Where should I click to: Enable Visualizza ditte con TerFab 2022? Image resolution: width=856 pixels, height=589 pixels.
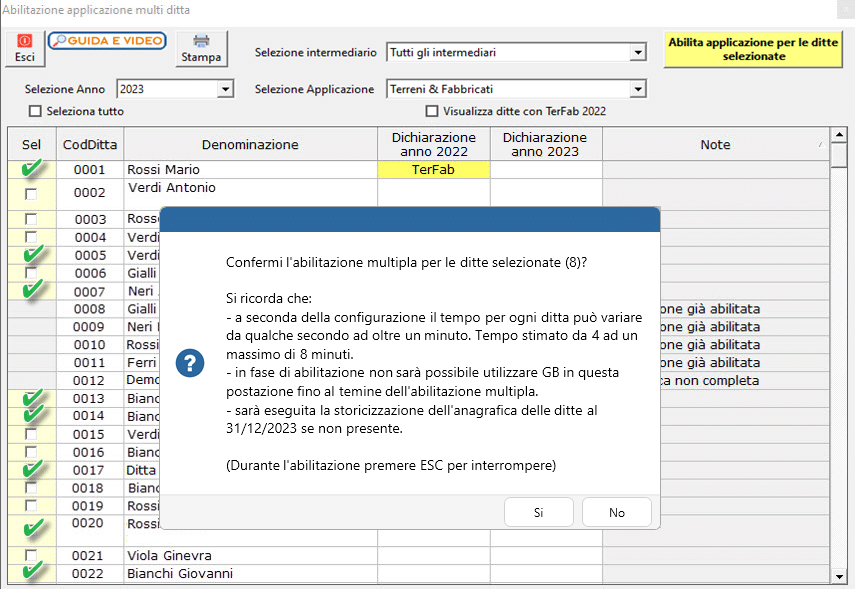pos(433,110)
